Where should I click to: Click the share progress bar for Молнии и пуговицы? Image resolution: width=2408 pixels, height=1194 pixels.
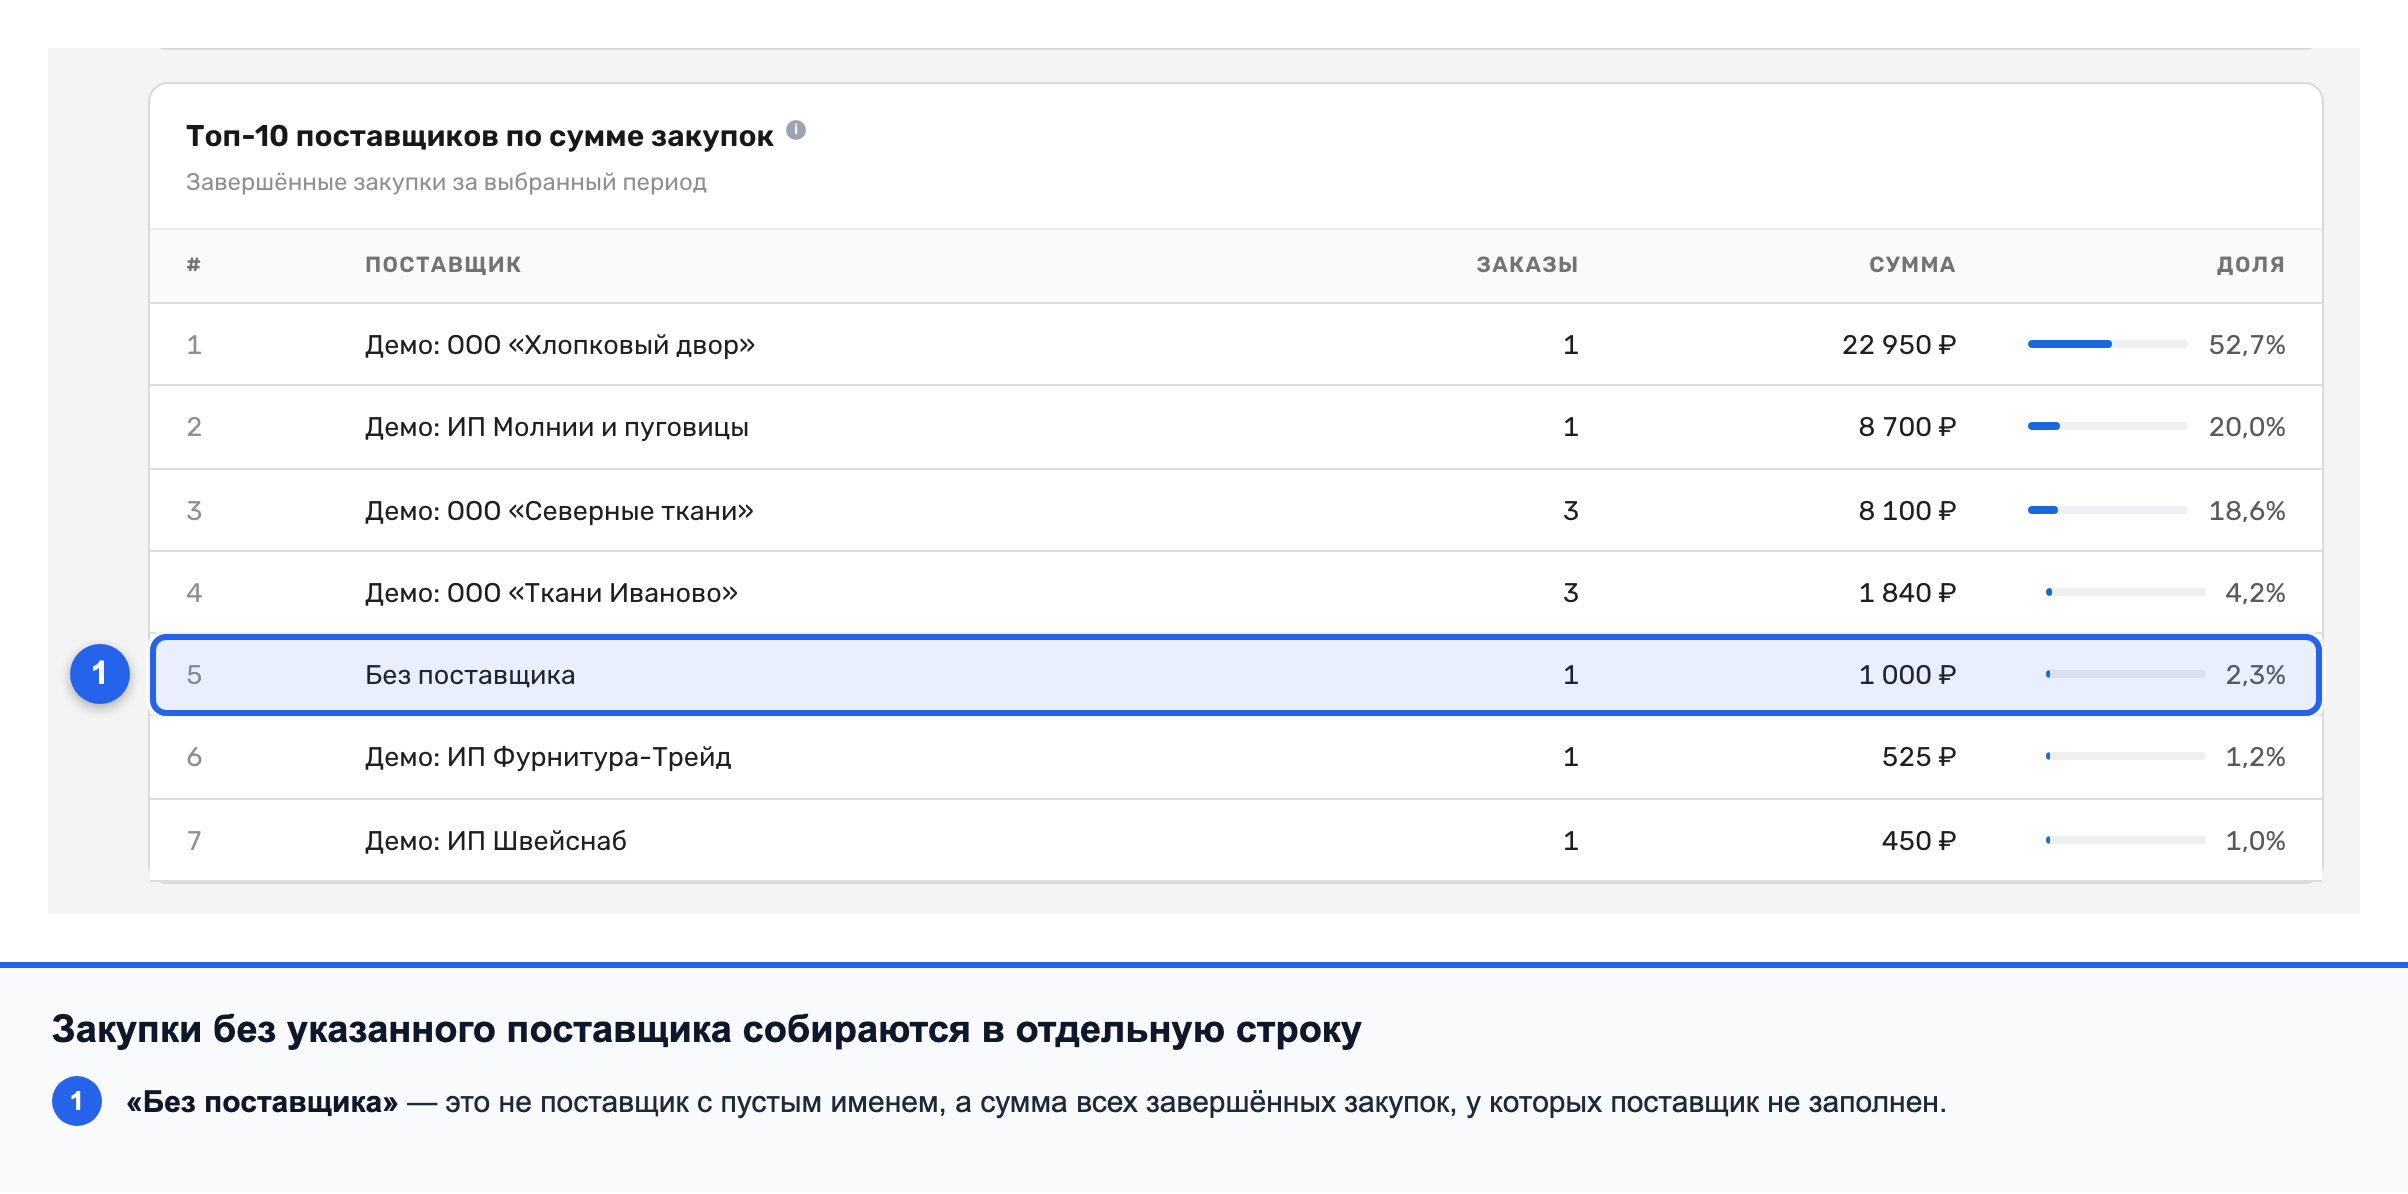pyautogui.click(x=2108, y=426)
